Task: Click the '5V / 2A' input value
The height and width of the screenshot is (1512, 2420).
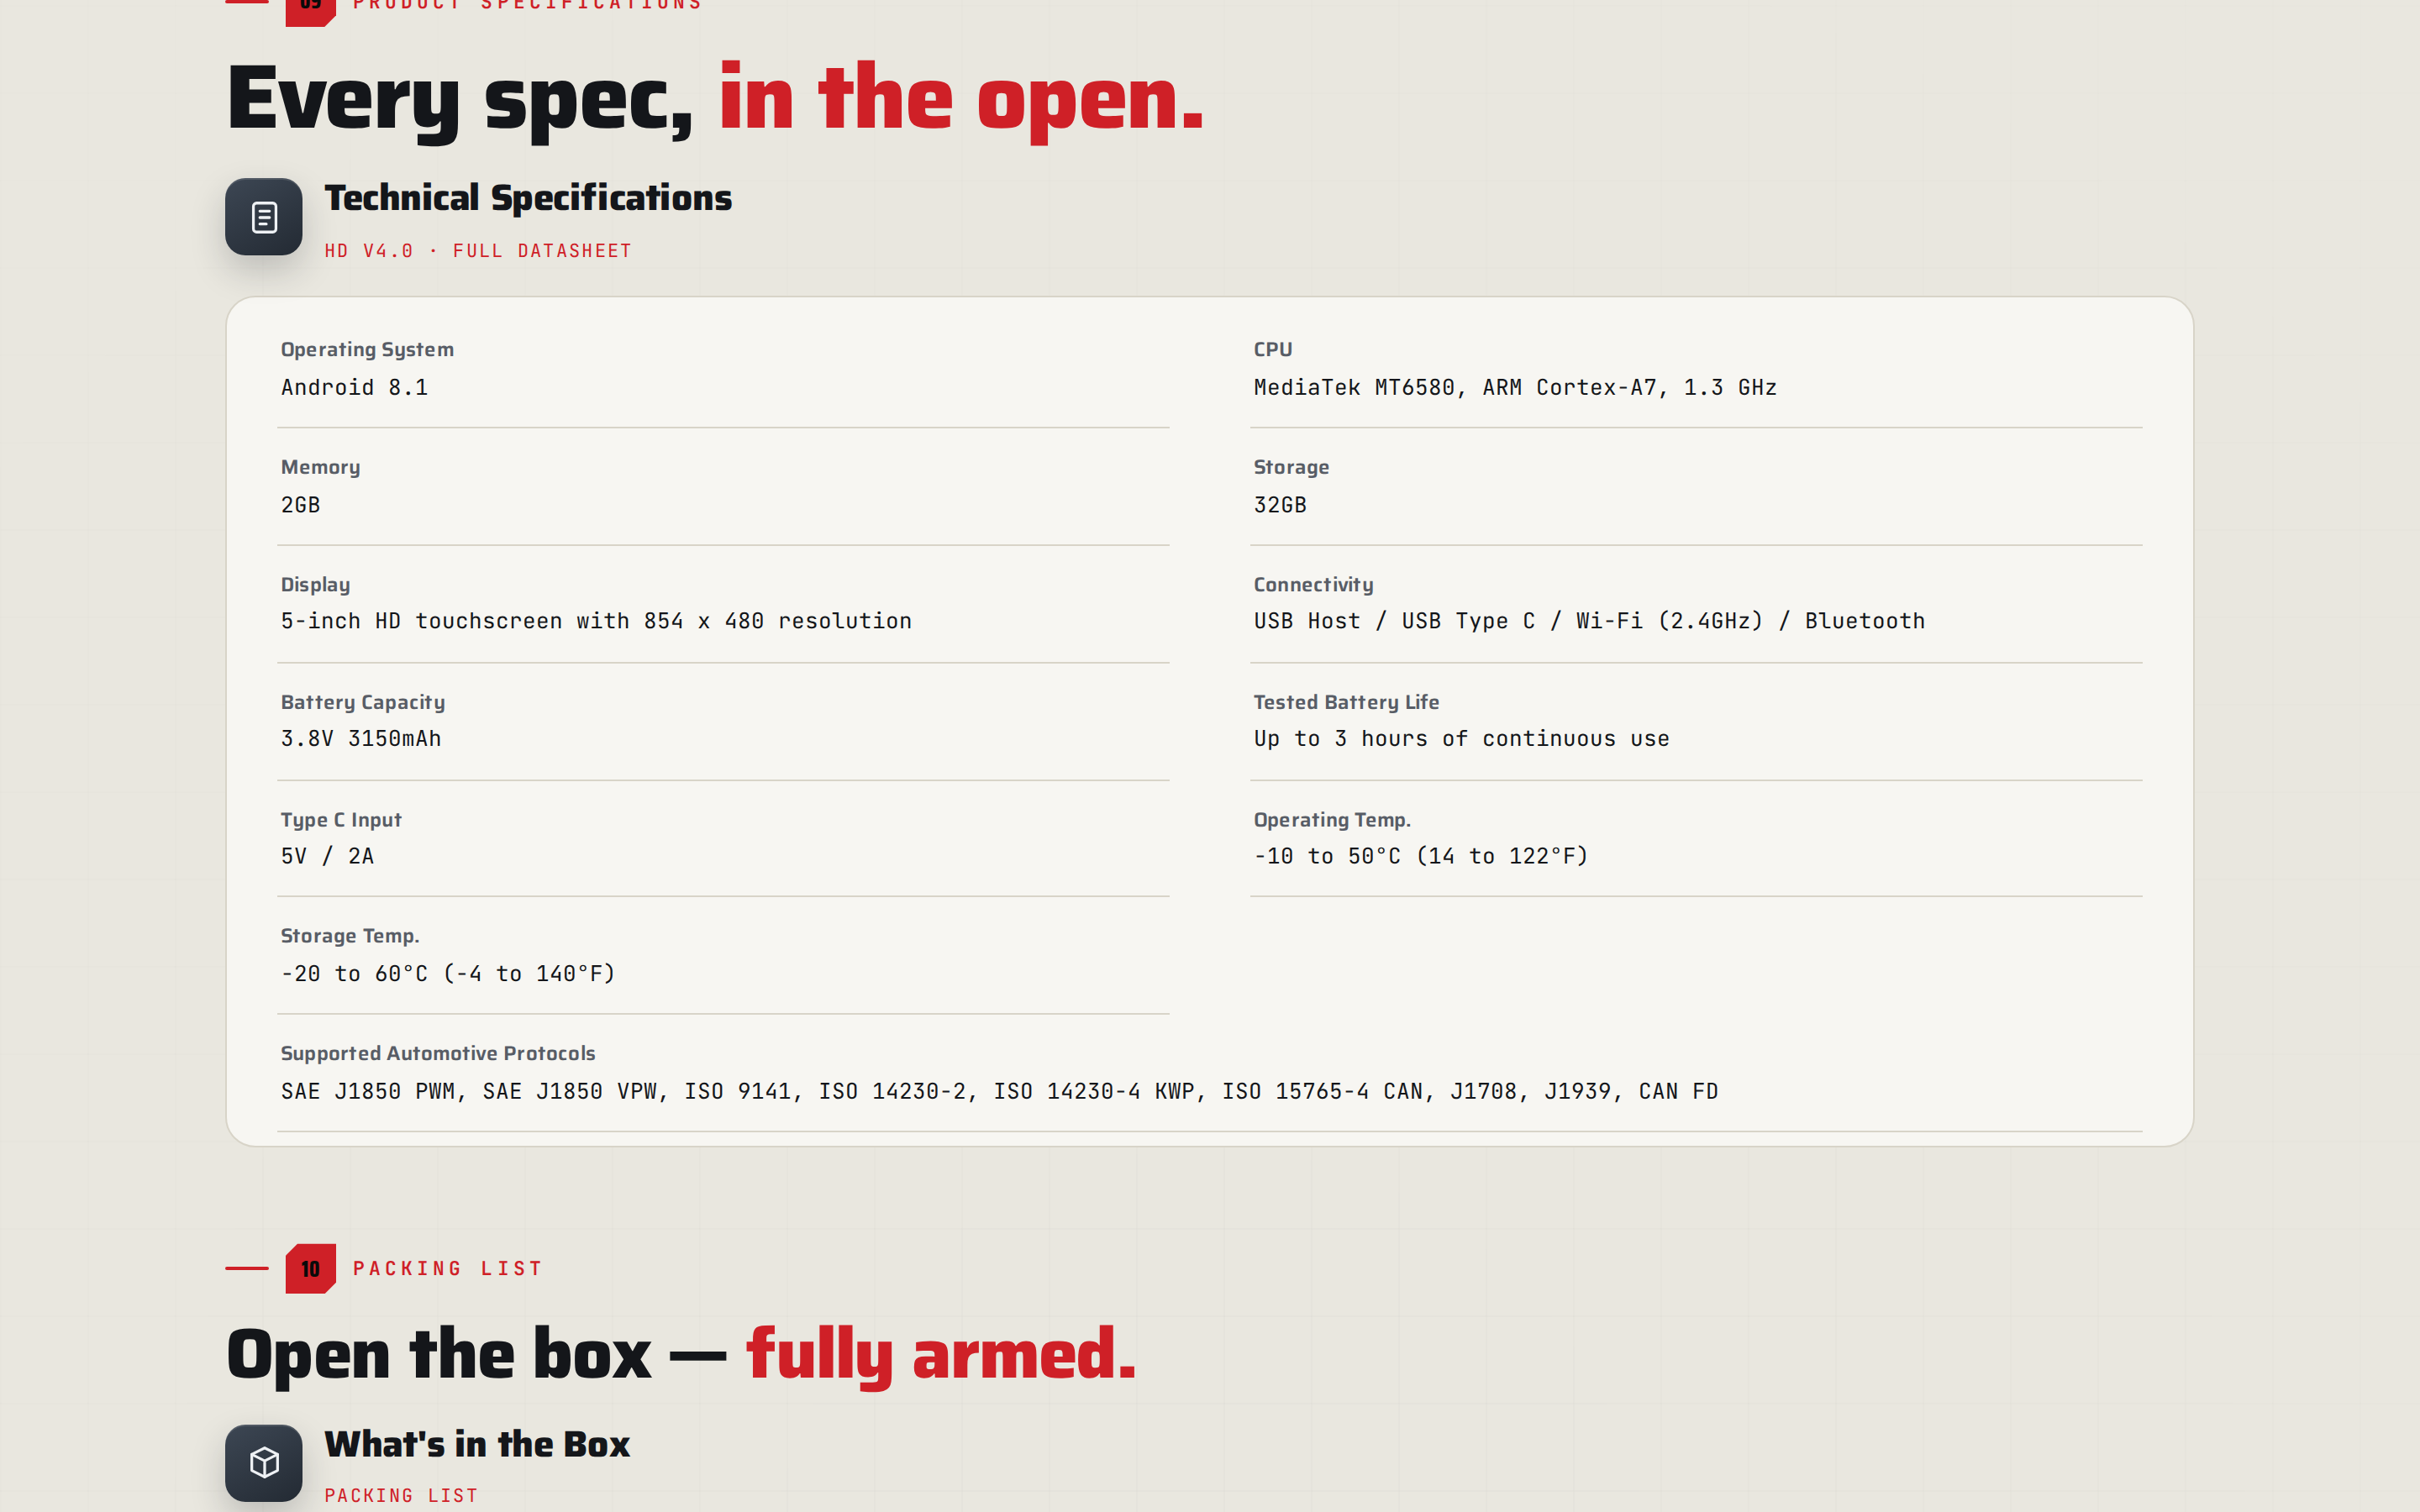Action: (x=327, y=857)
